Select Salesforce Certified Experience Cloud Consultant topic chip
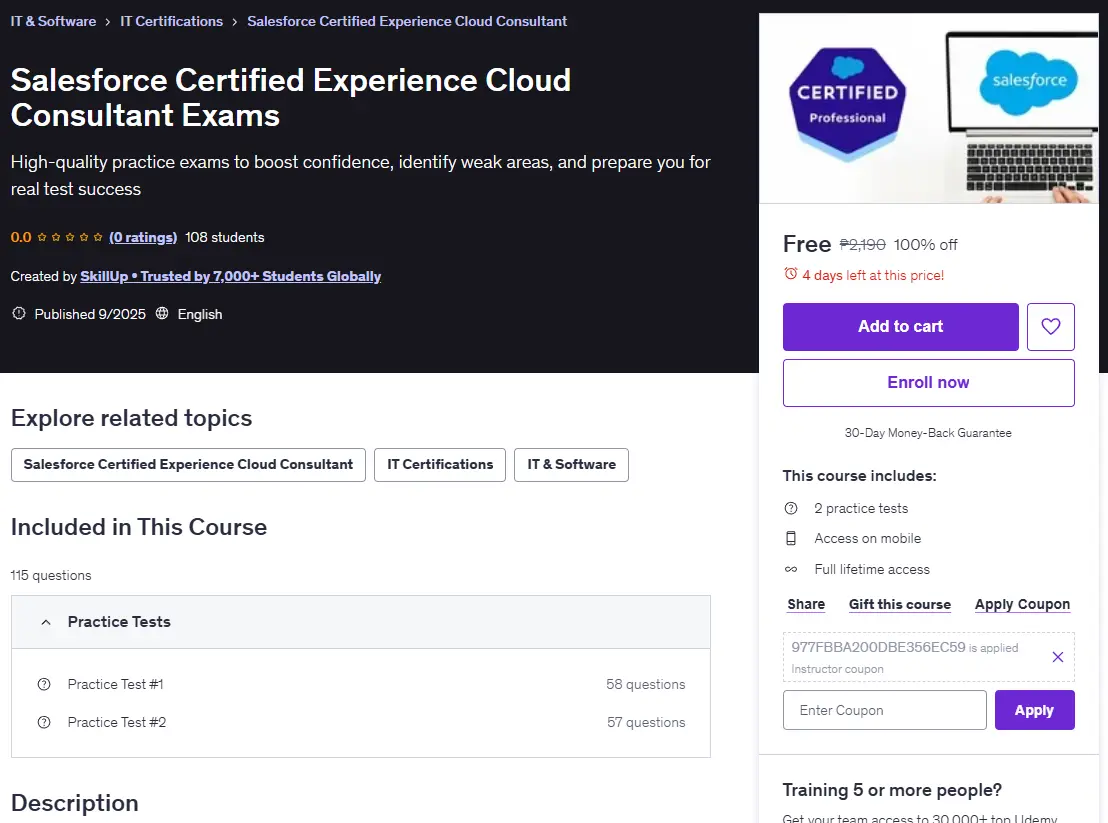1108x823 pixels. (188, 465)
